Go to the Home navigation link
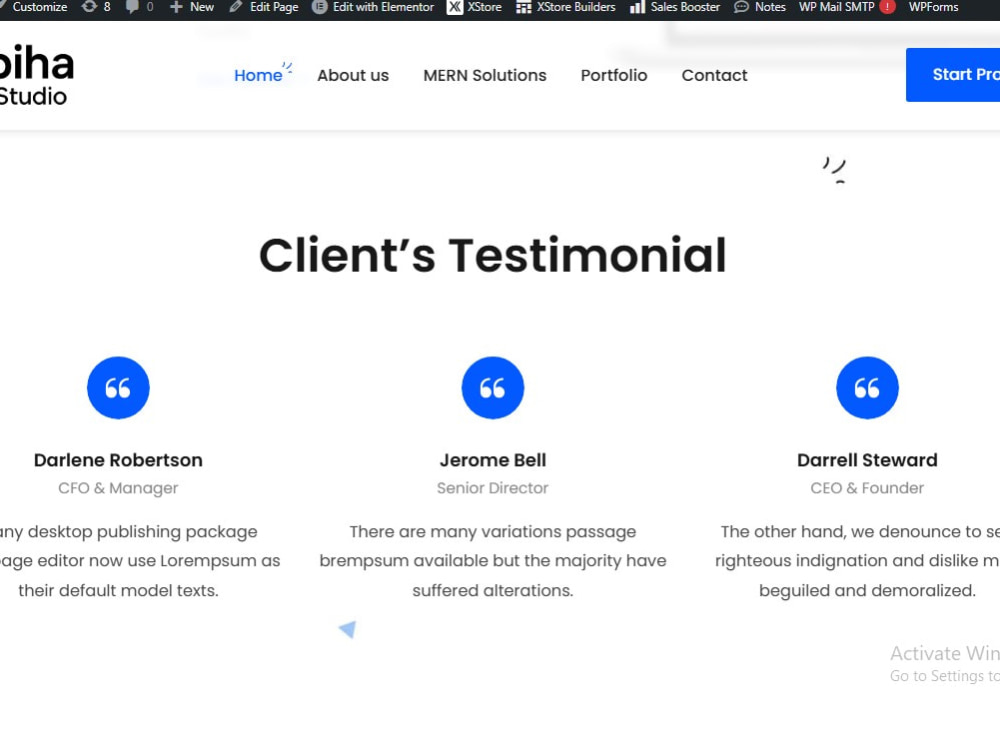The image size is (1000, 750). click(258, 75)
